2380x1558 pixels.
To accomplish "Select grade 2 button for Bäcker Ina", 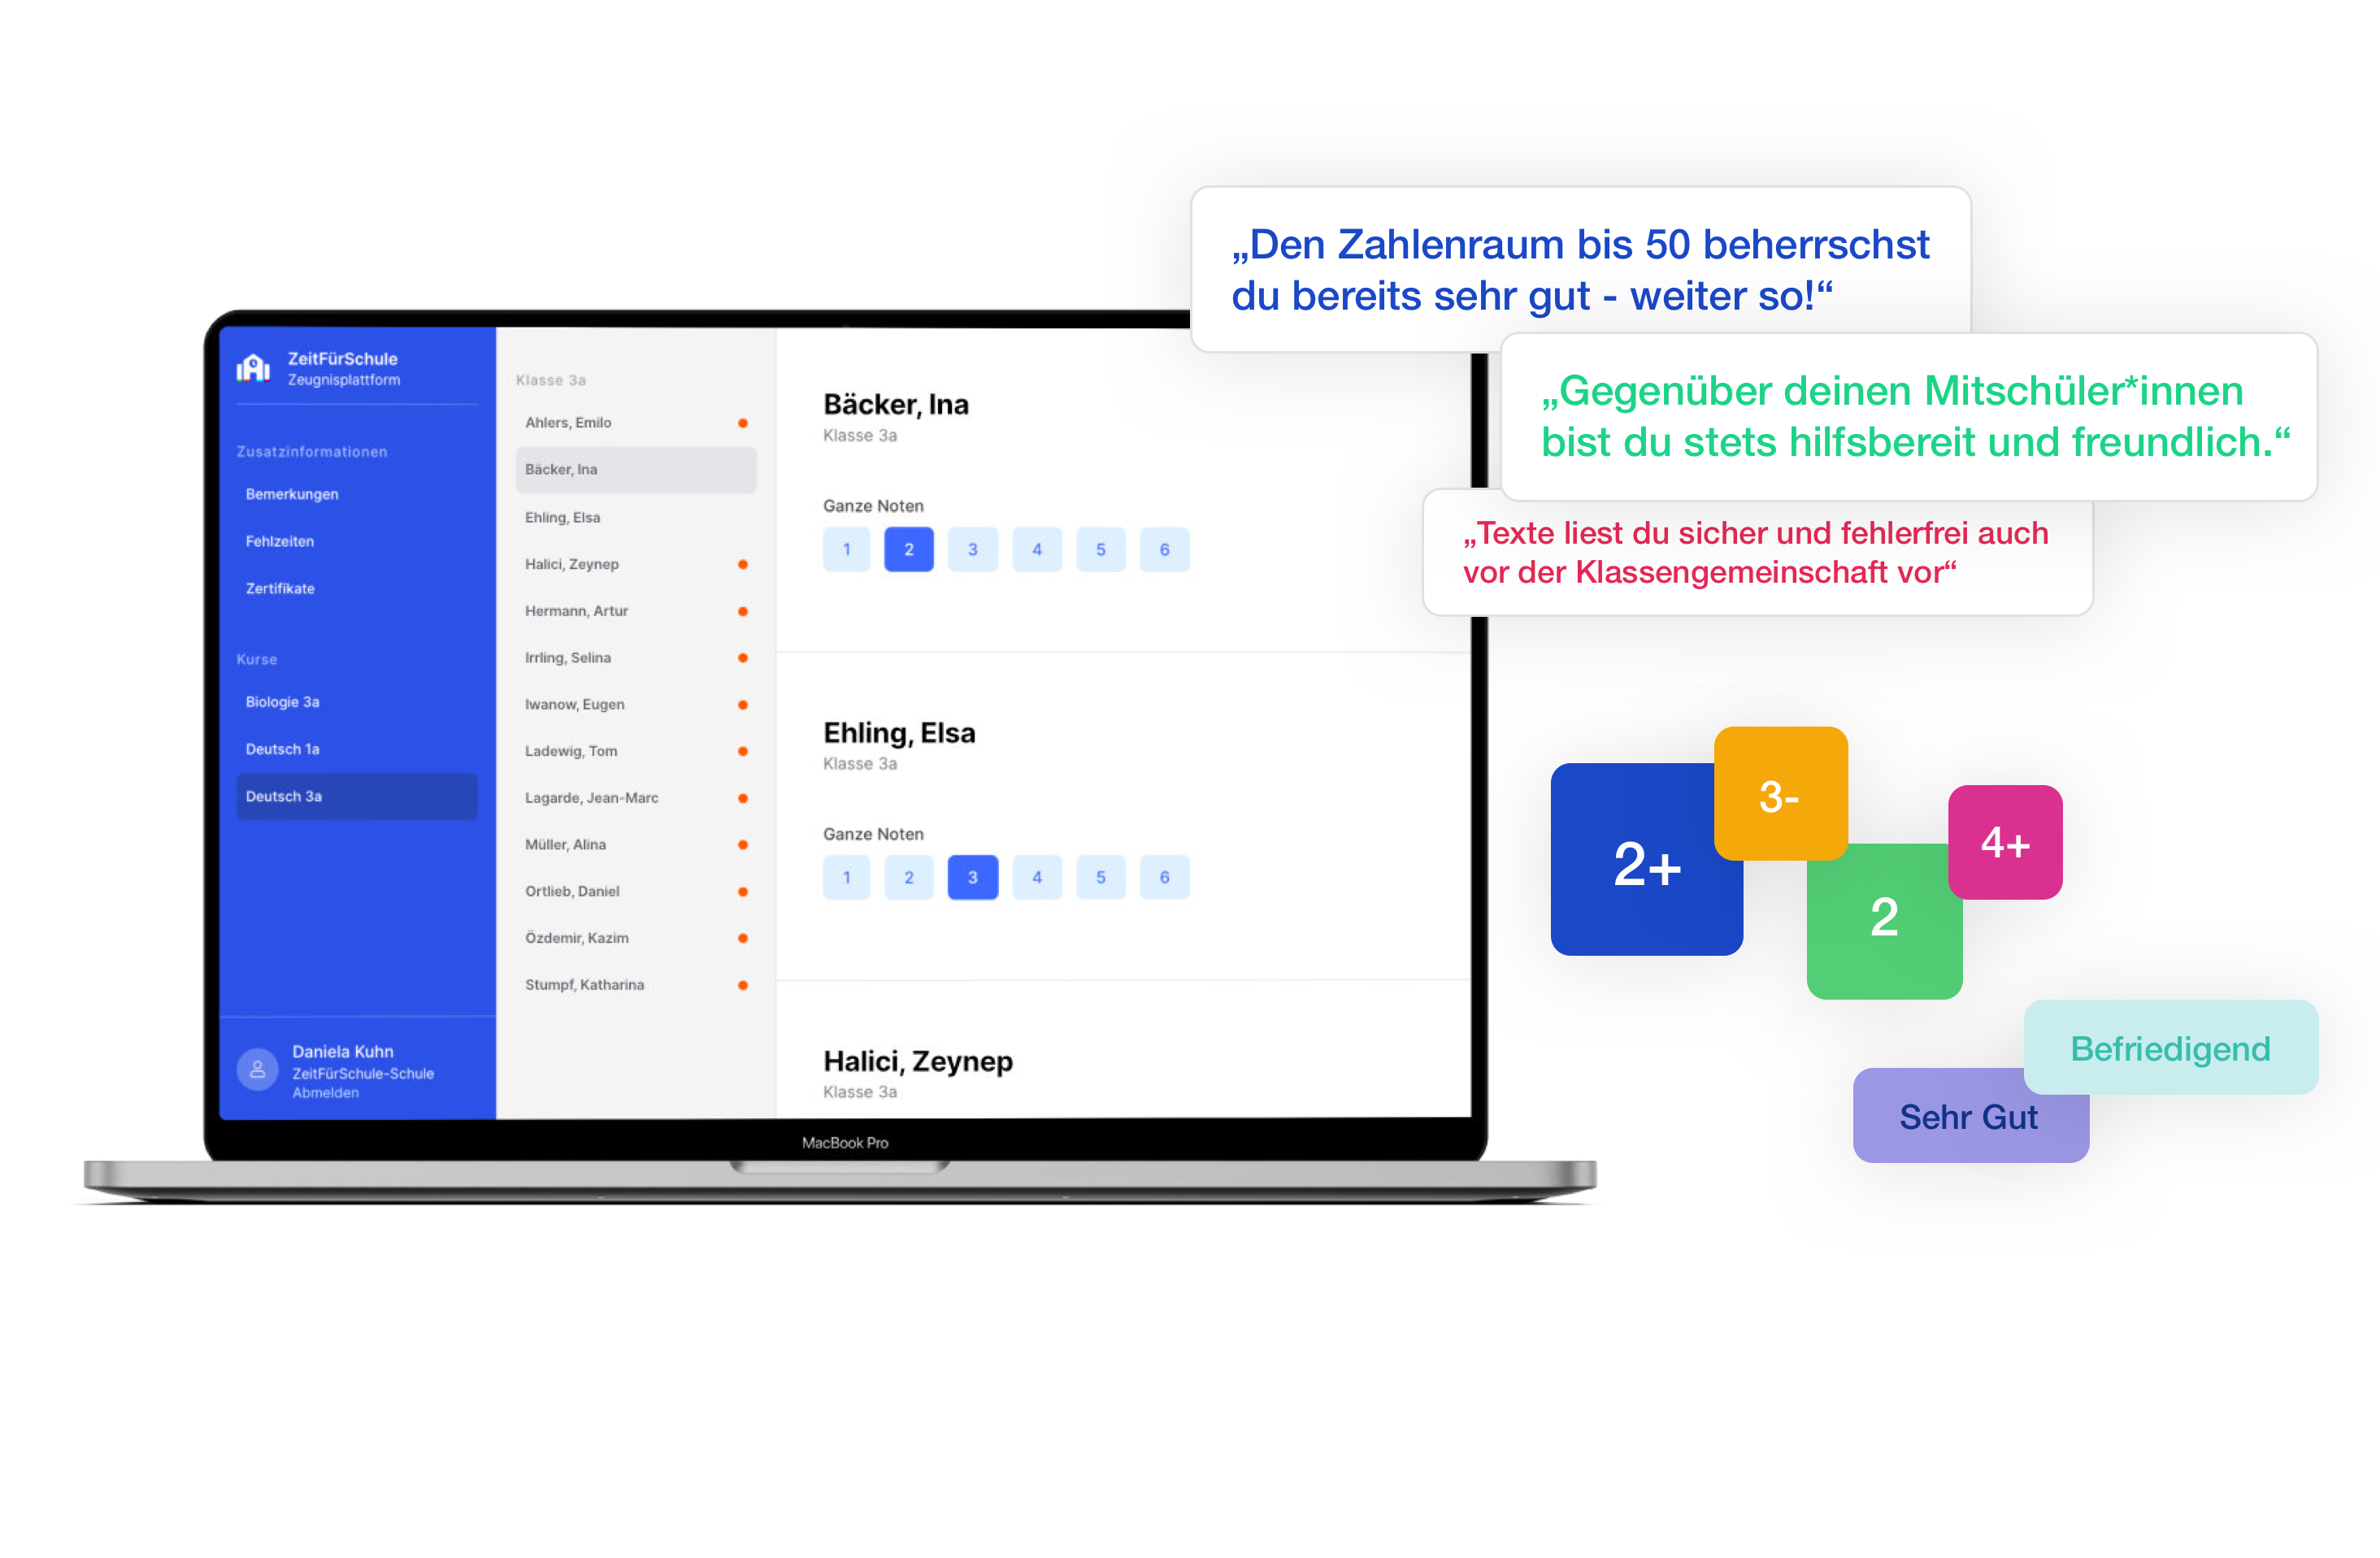I will [907, 548].
